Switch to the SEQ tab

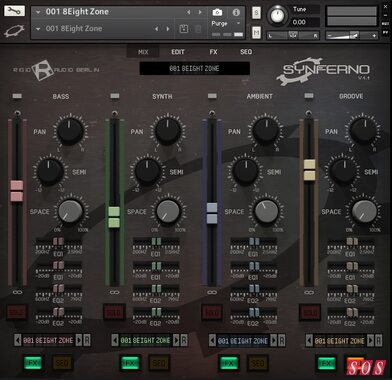[246, 52]
